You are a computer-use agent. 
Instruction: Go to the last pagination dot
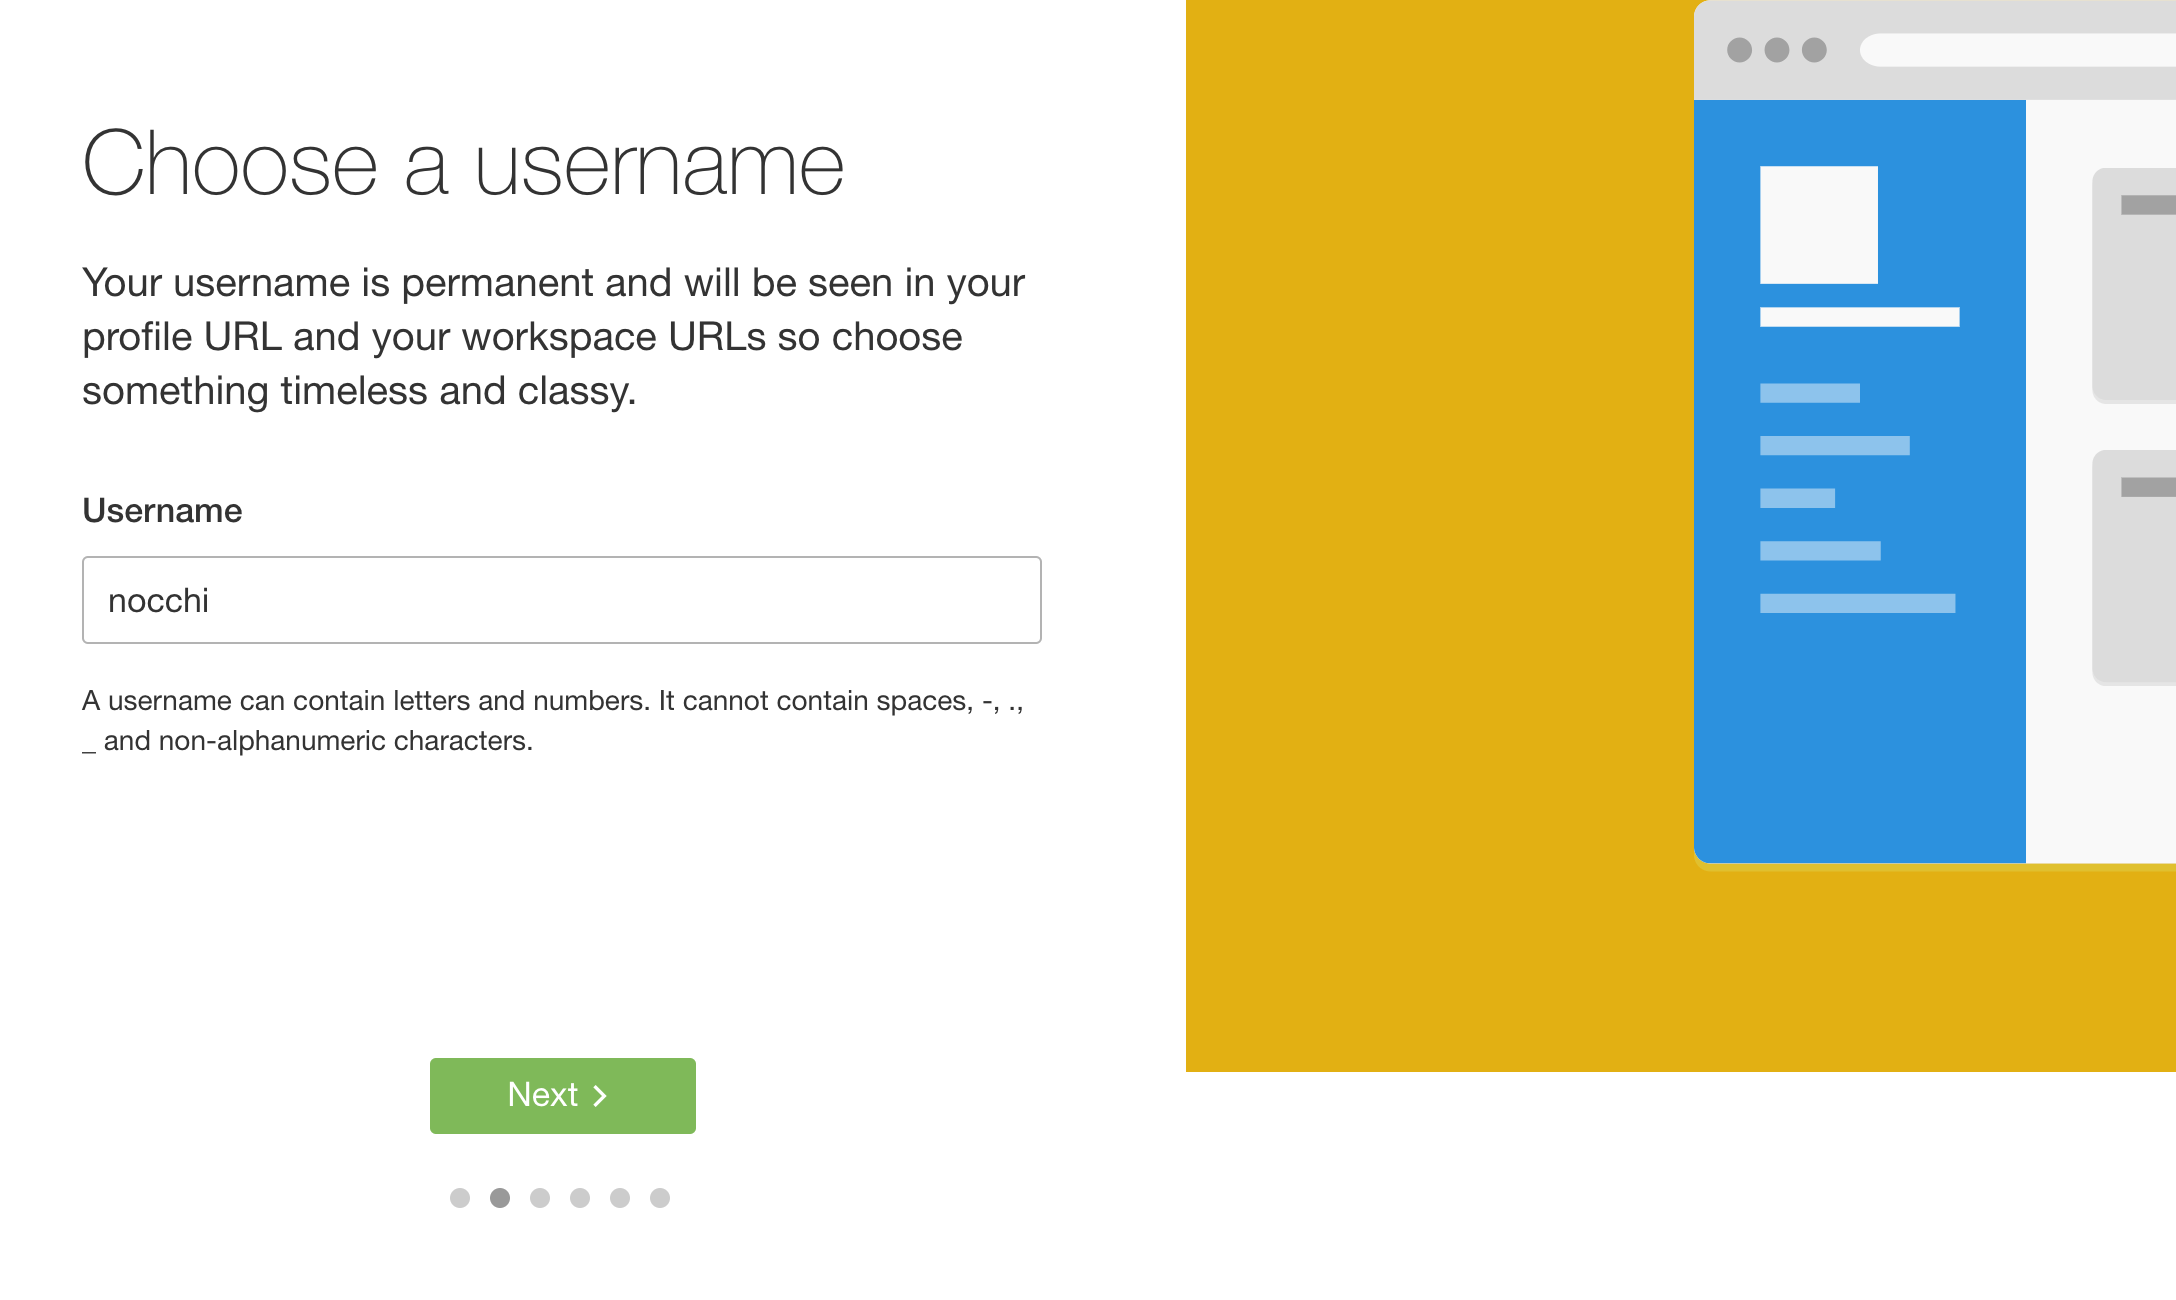660,1198
